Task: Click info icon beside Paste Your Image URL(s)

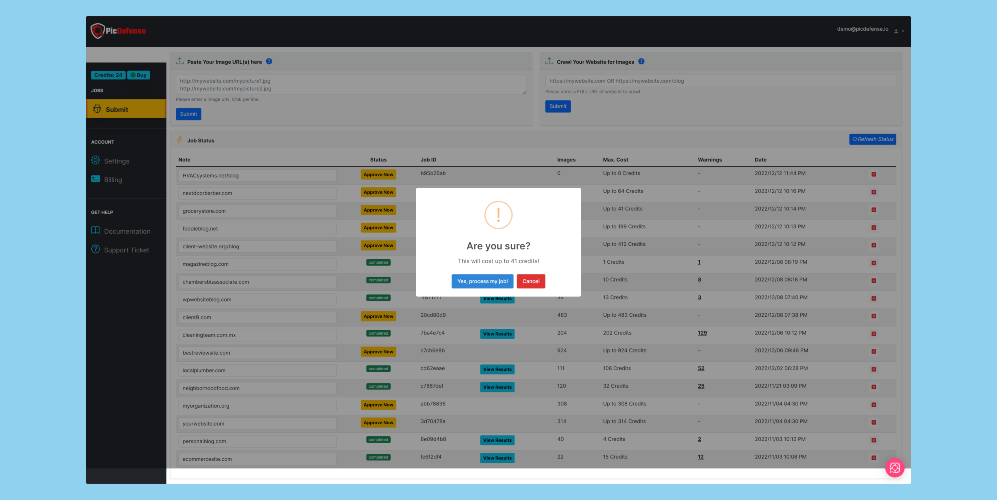Action: (x=269, y=61)
